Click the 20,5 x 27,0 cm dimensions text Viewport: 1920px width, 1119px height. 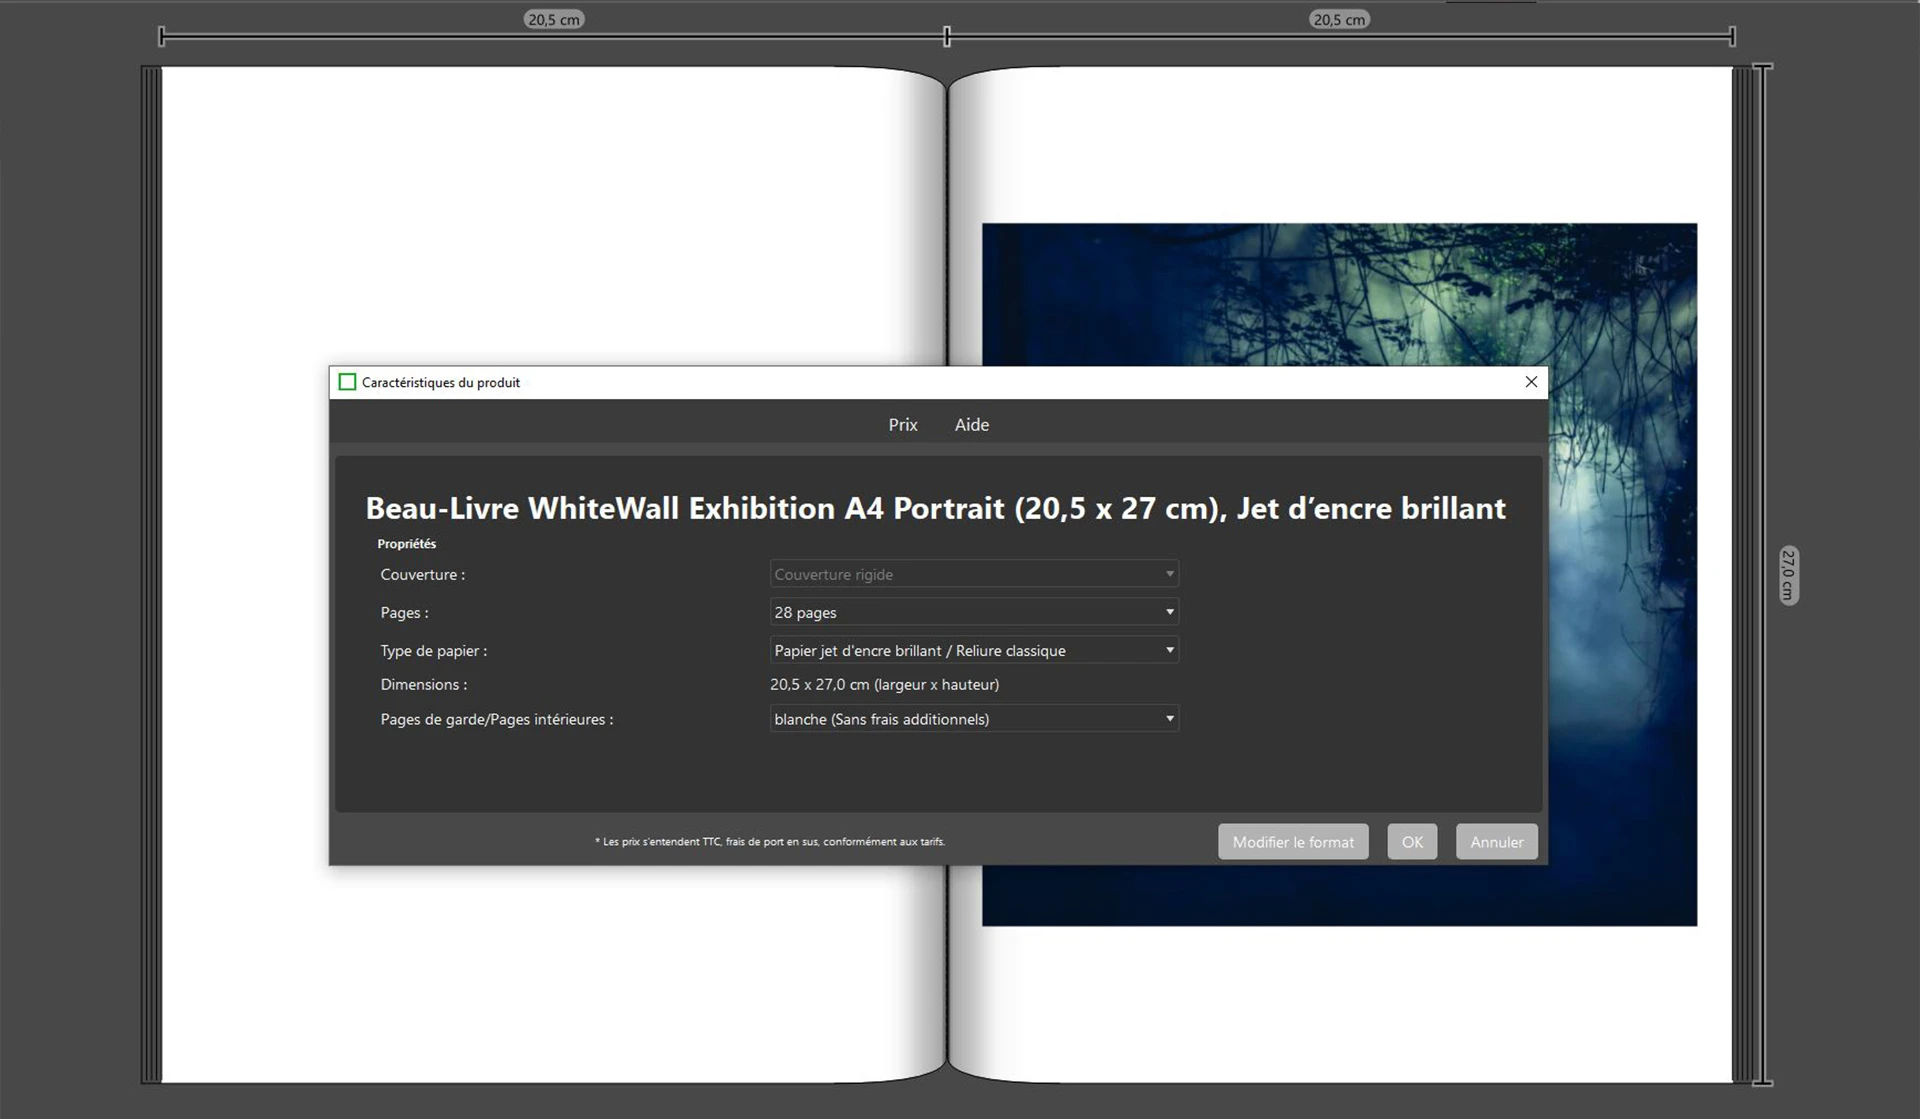click(884, 685)
